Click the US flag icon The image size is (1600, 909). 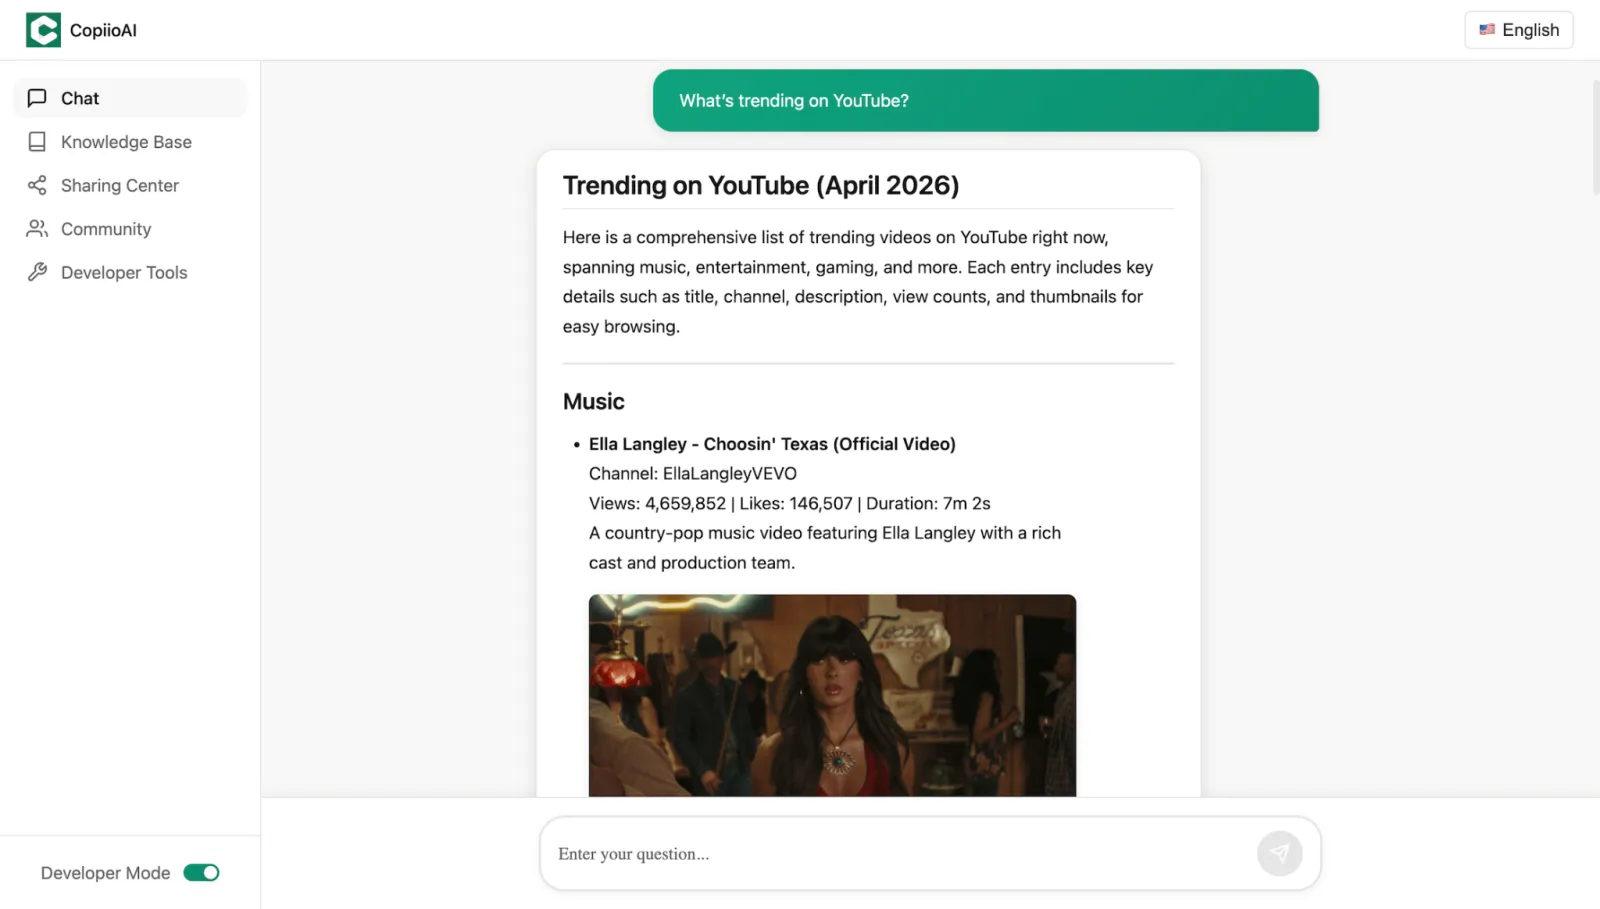coord(1487,30)
